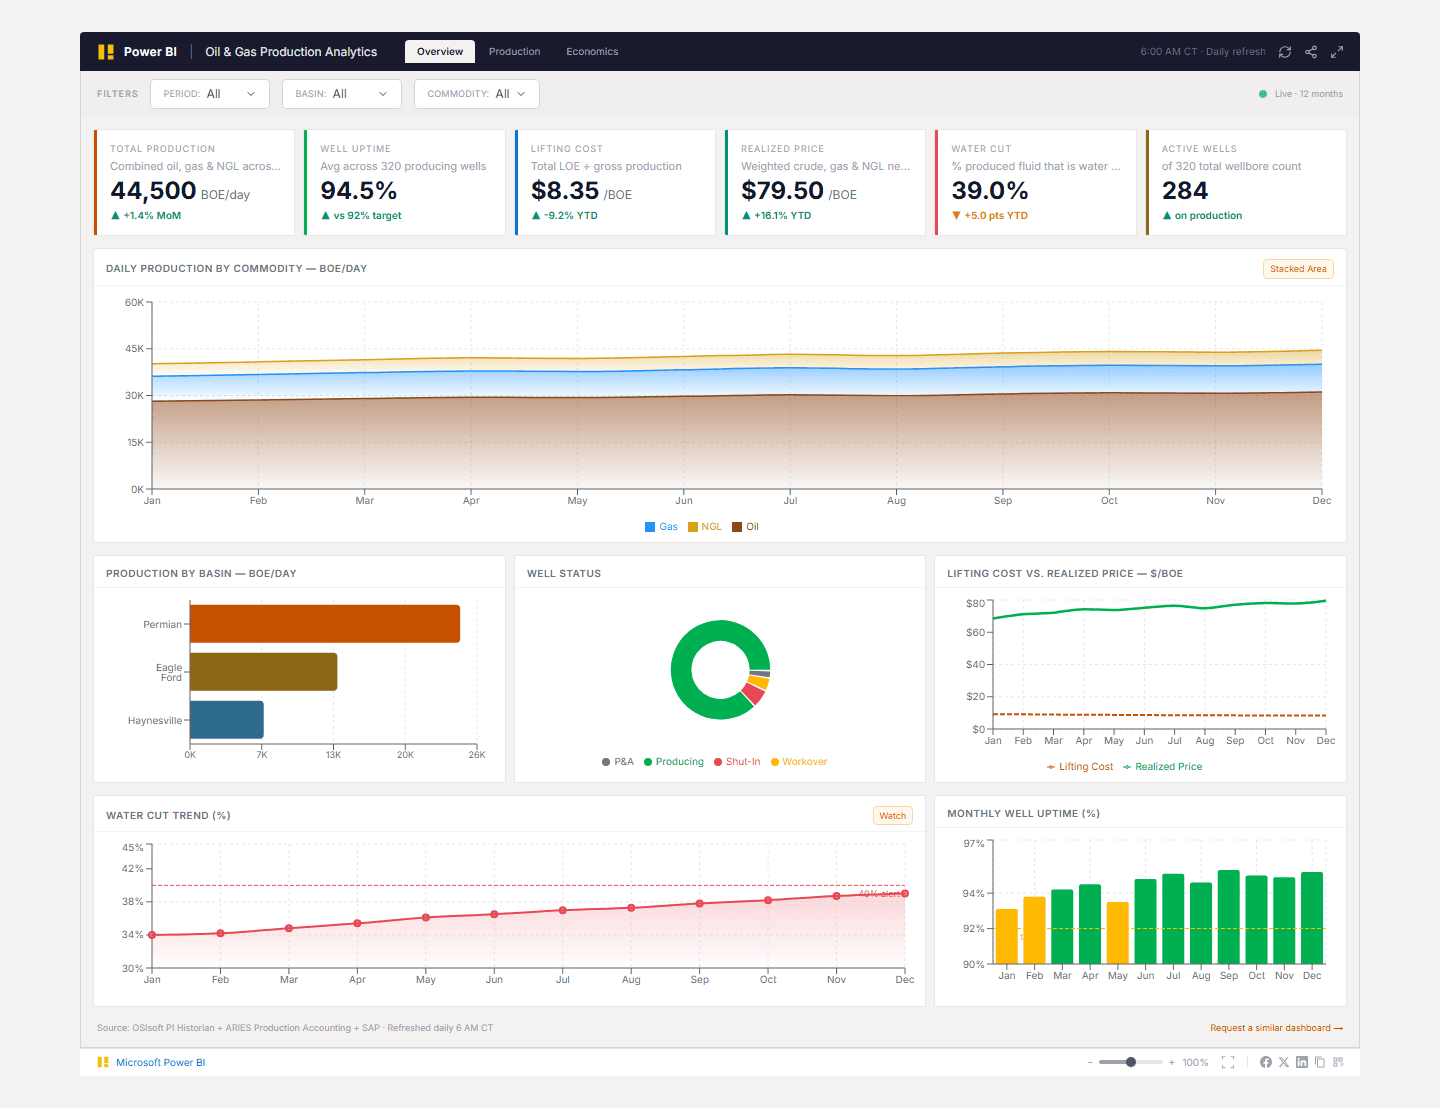
Task: Click the zoom in plus icon
Action: [x=1172, y=1062]
